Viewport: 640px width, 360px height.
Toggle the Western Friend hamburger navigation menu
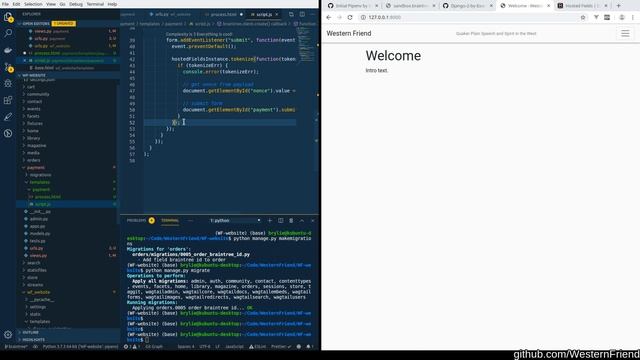(625, 33)
